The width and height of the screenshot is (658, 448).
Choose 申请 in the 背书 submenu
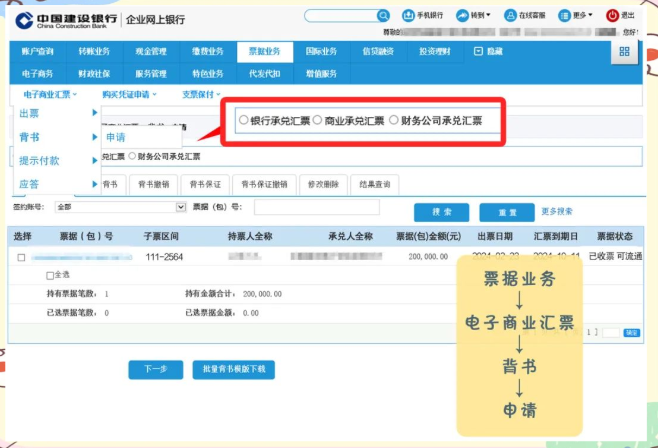pos(116,137)
